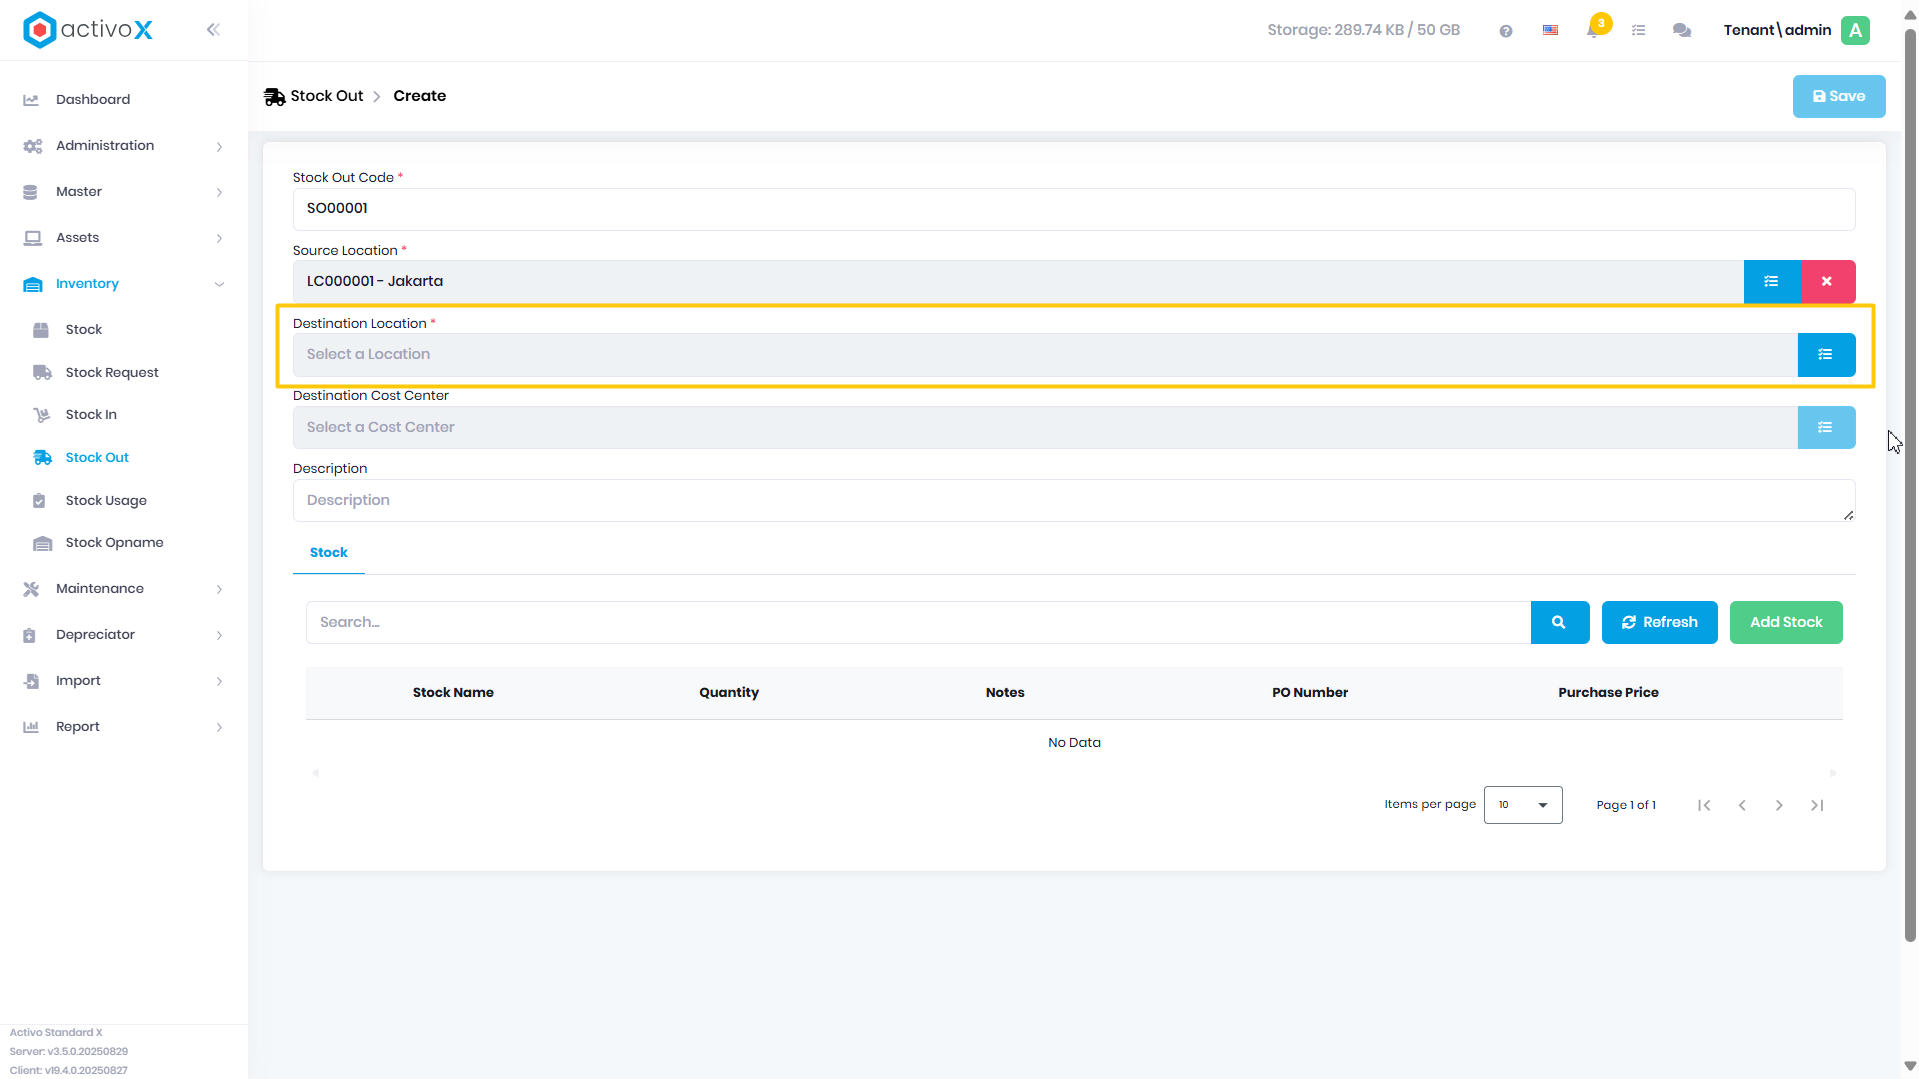Expand the Report menu chevron
Viewport: 1919px width, 1079px height.
pos(219,727)
